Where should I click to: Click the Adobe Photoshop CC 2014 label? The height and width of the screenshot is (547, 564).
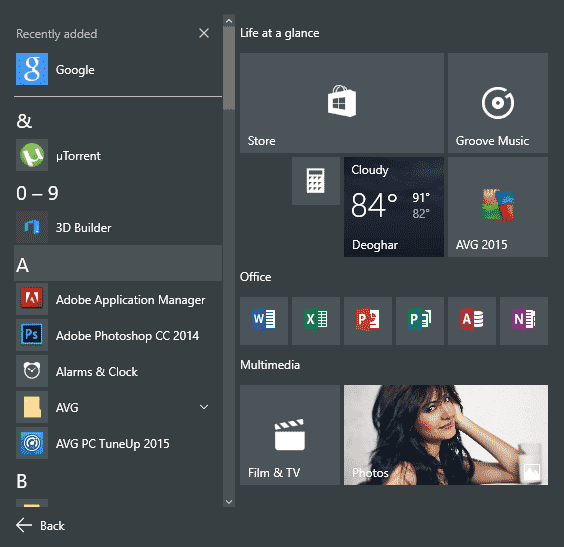coord(127,336)
